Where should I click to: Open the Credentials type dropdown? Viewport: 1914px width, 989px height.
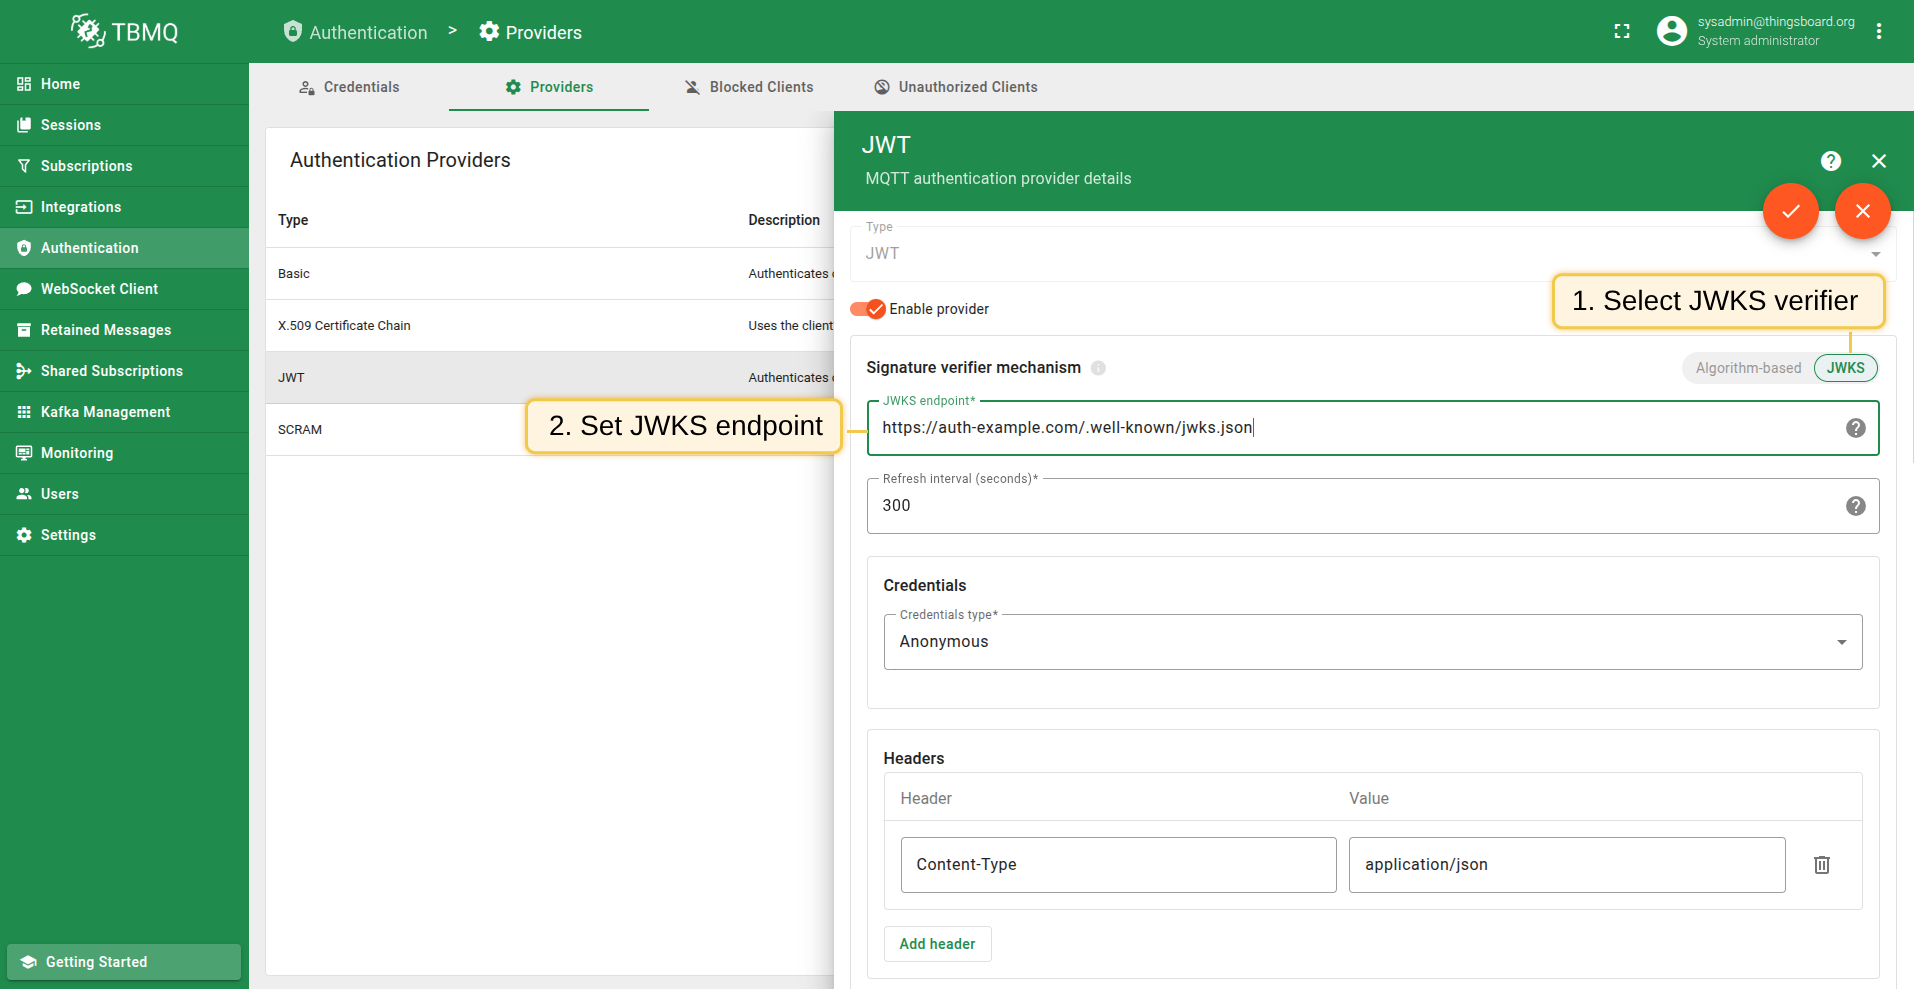point(1372,642)
